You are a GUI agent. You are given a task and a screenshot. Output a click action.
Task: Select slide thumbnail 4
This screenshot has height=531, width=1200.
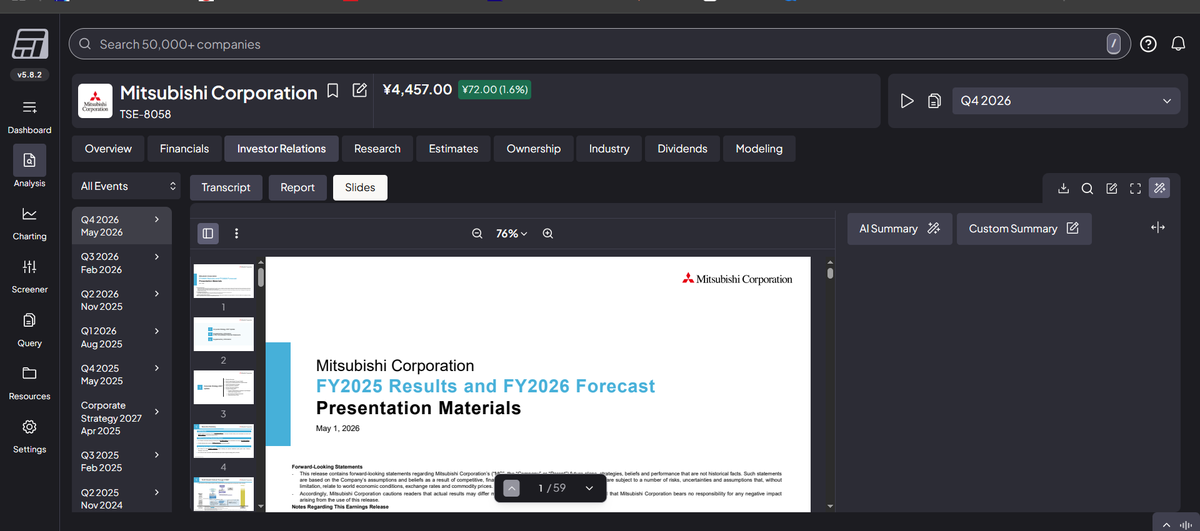[223, 441]
